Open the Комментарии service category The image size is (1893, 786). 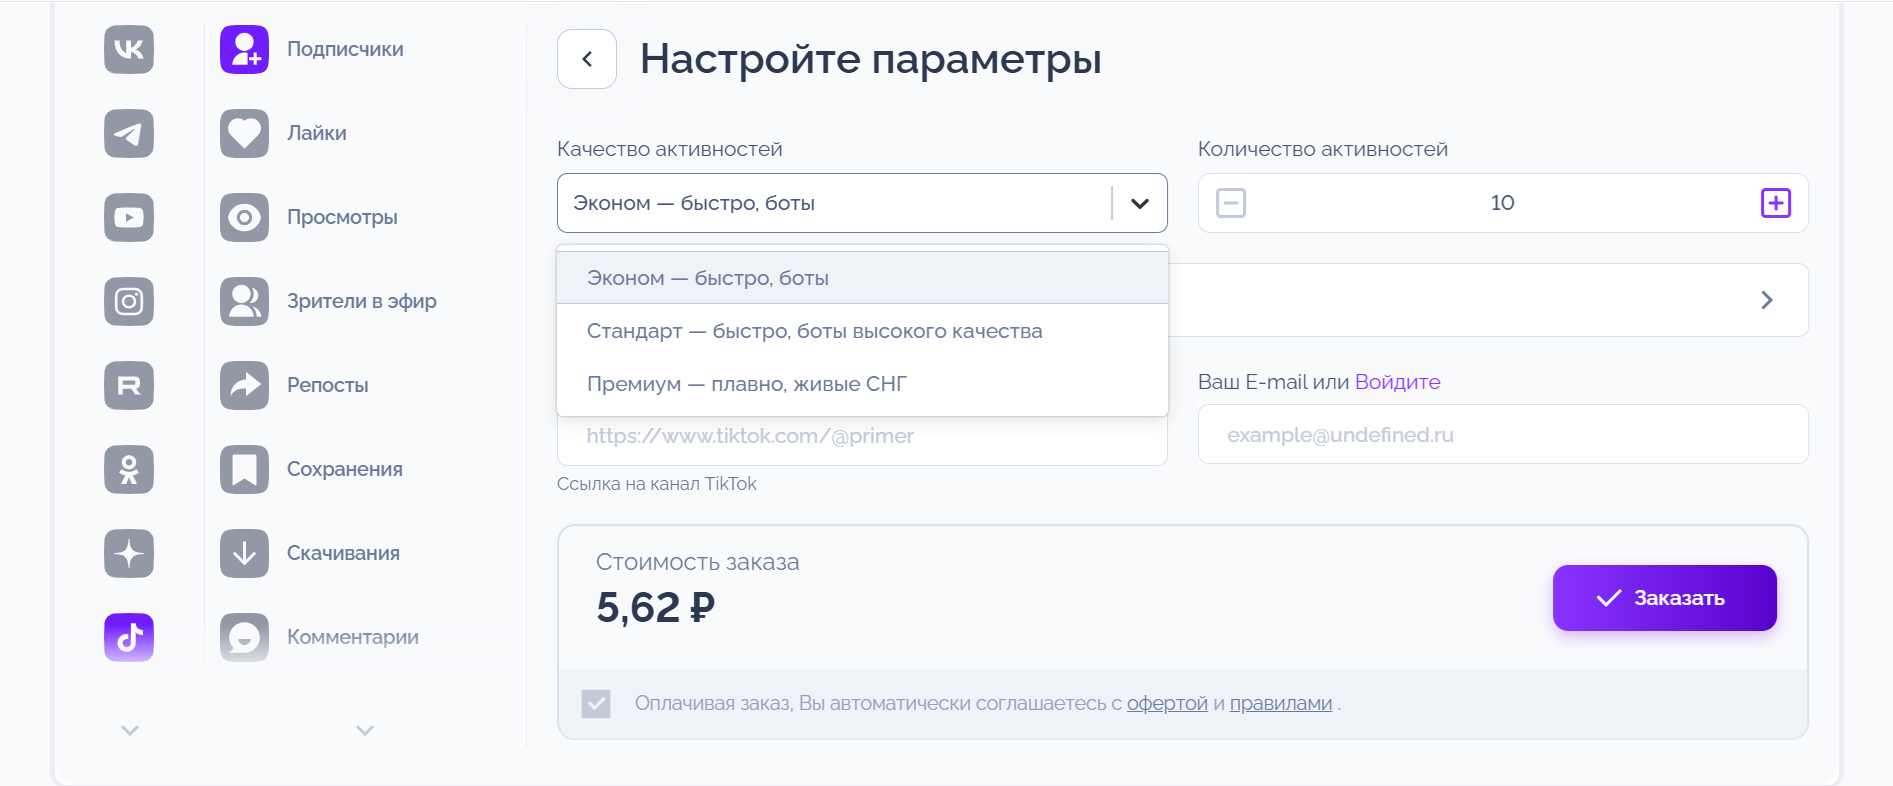353,637
